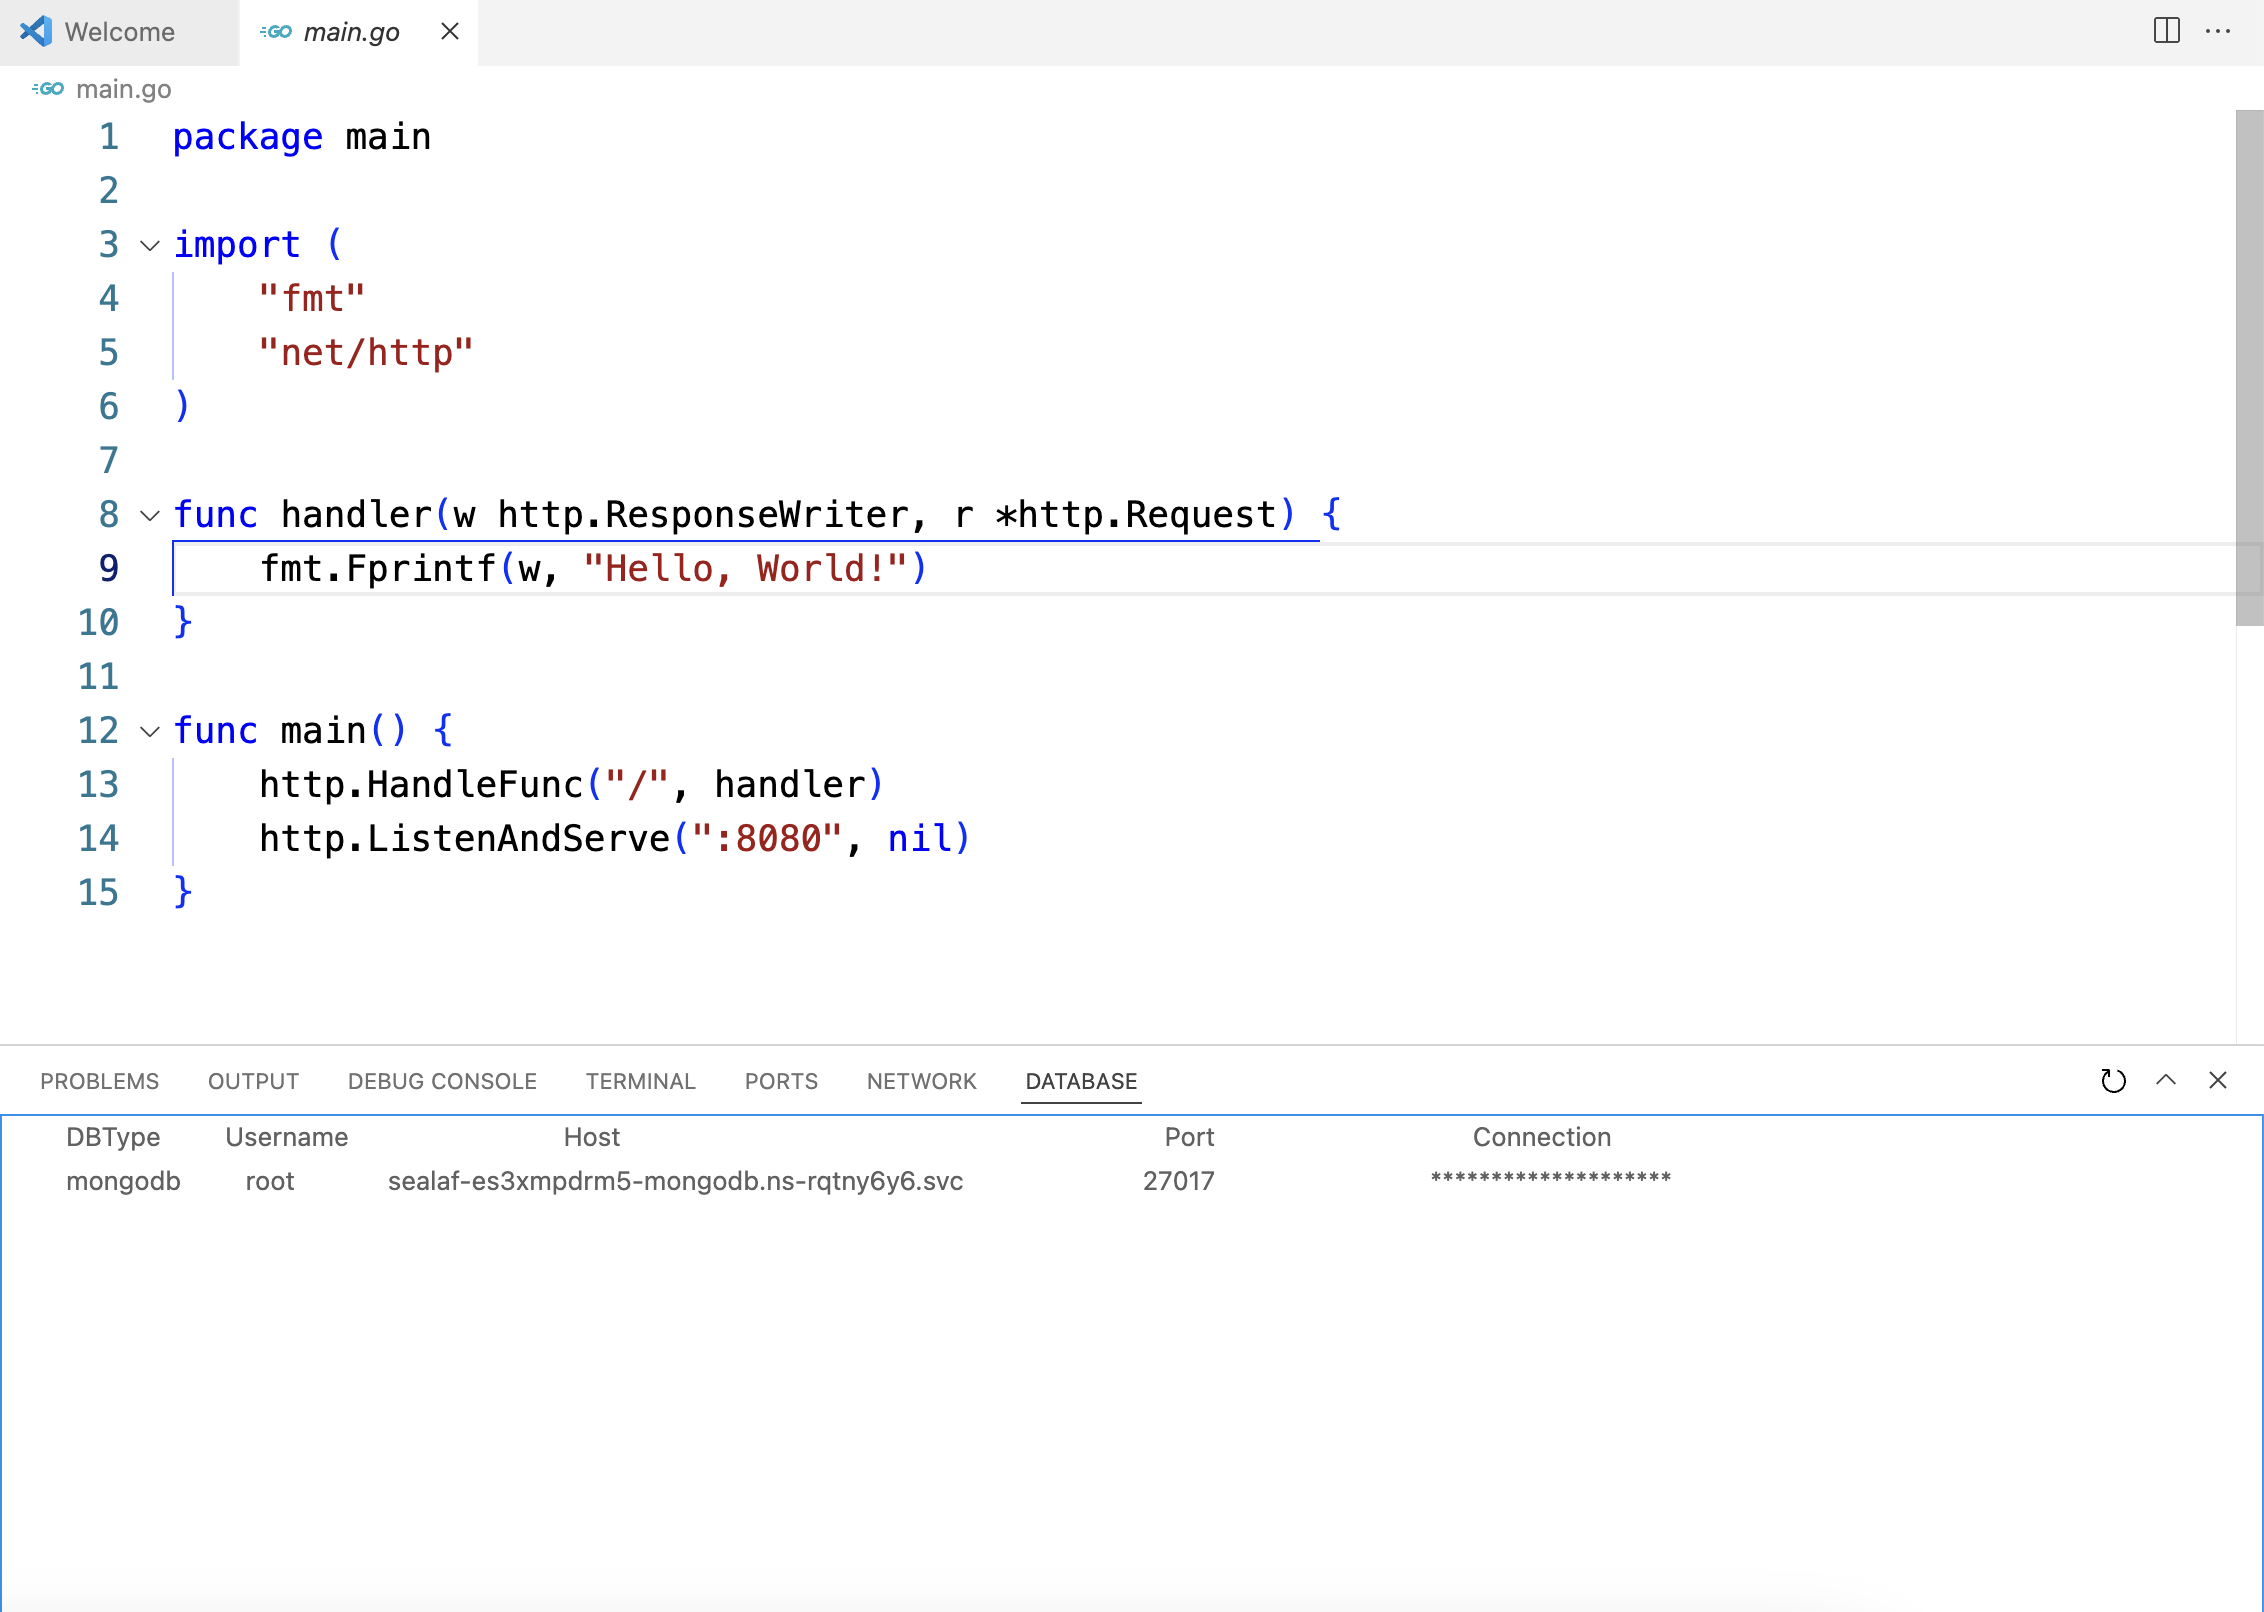Fold the main function chevron

(x=150, y=731)
